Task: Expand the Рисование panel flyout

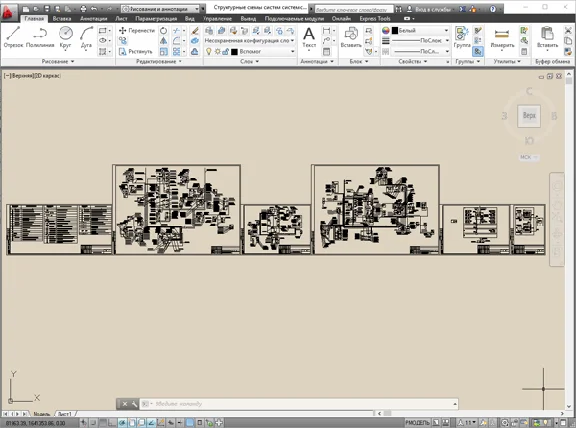Action: pyautogui.click(x=58, y=61)
